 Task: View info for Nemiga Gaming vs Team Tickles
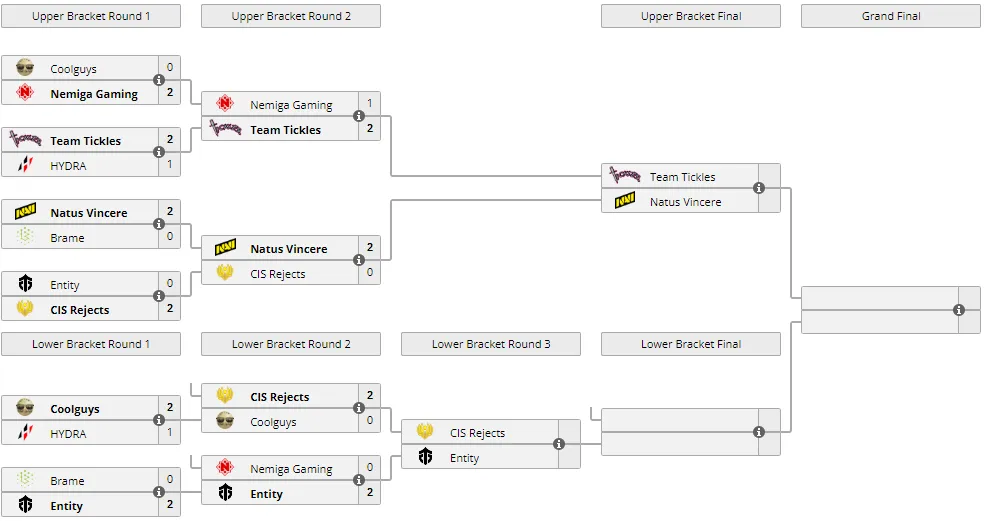tap(359, 116)
